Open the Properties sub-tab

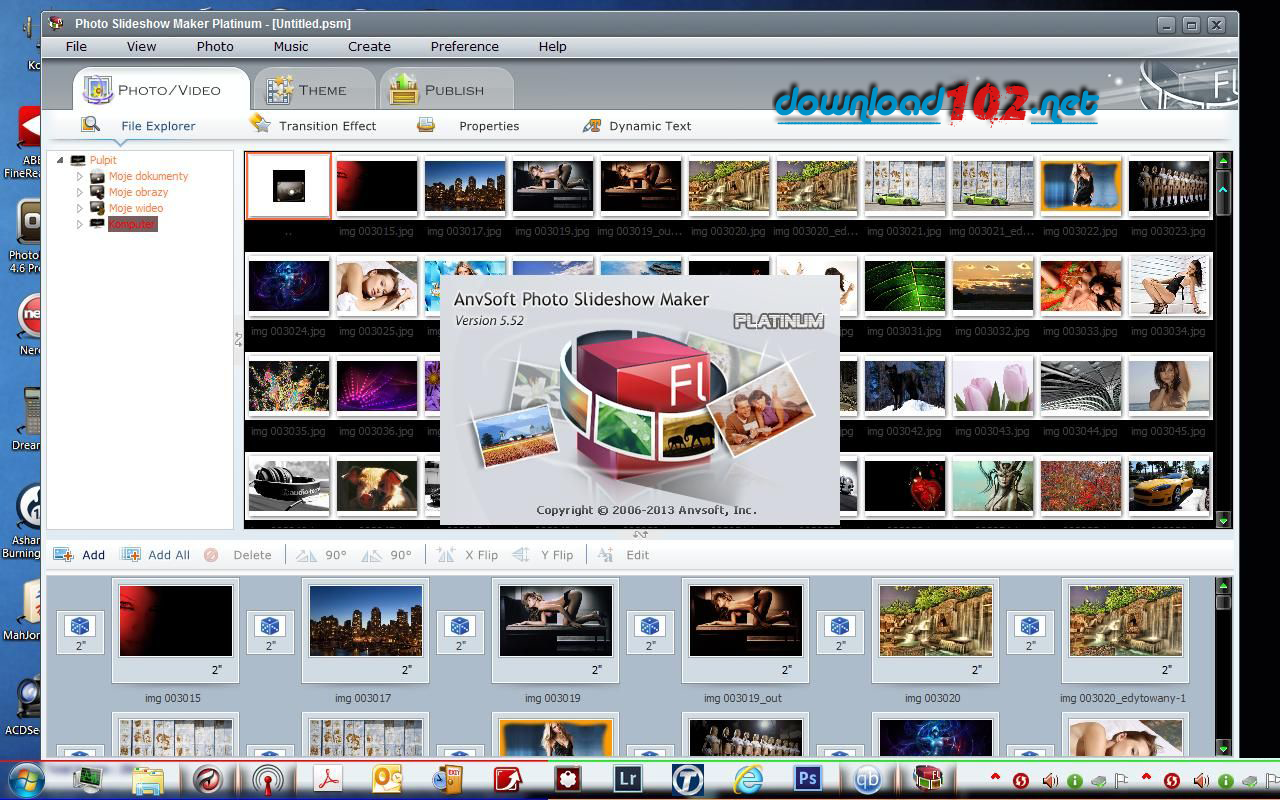tap(469, 125)
